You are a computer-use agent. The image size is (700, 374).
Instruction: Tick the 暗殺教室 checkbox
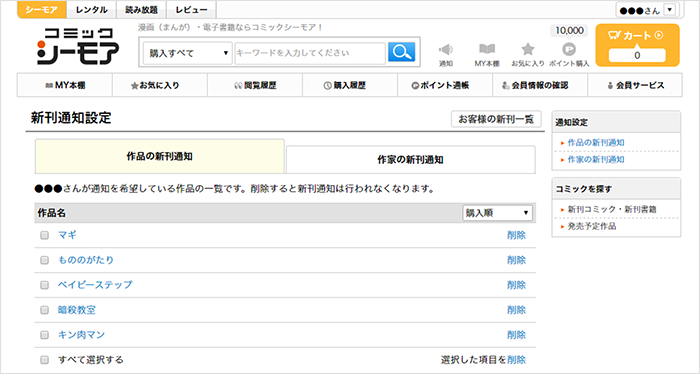[44, 310]
